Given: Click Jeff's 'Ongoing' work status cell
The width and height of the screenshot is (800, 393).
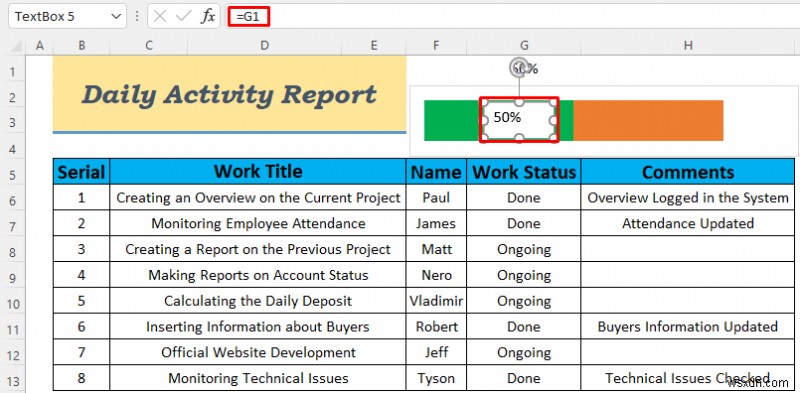Looking at the screenshot, I should (523, 352).
